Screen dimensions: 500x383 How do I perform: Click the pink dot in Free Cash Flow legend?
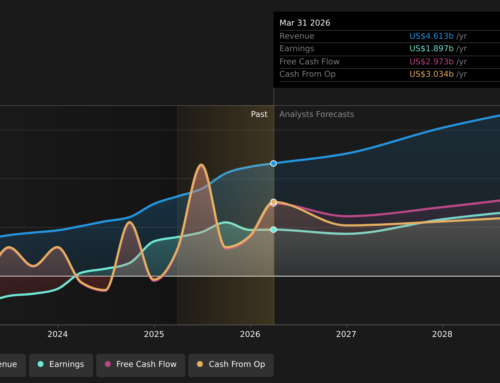108,364
